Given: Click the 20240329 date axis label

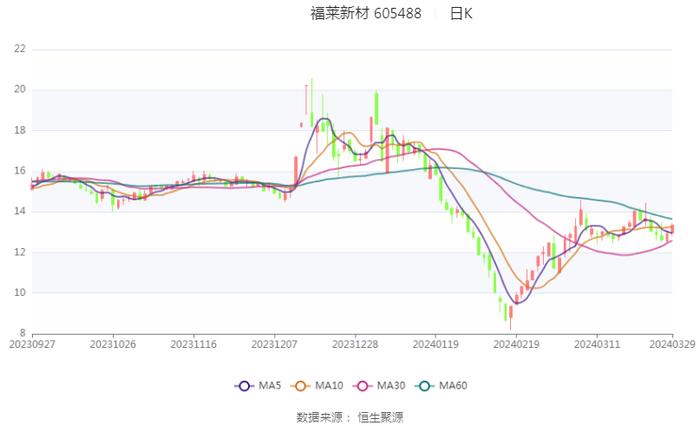Looking at the screenshot, I should (672, 343).
